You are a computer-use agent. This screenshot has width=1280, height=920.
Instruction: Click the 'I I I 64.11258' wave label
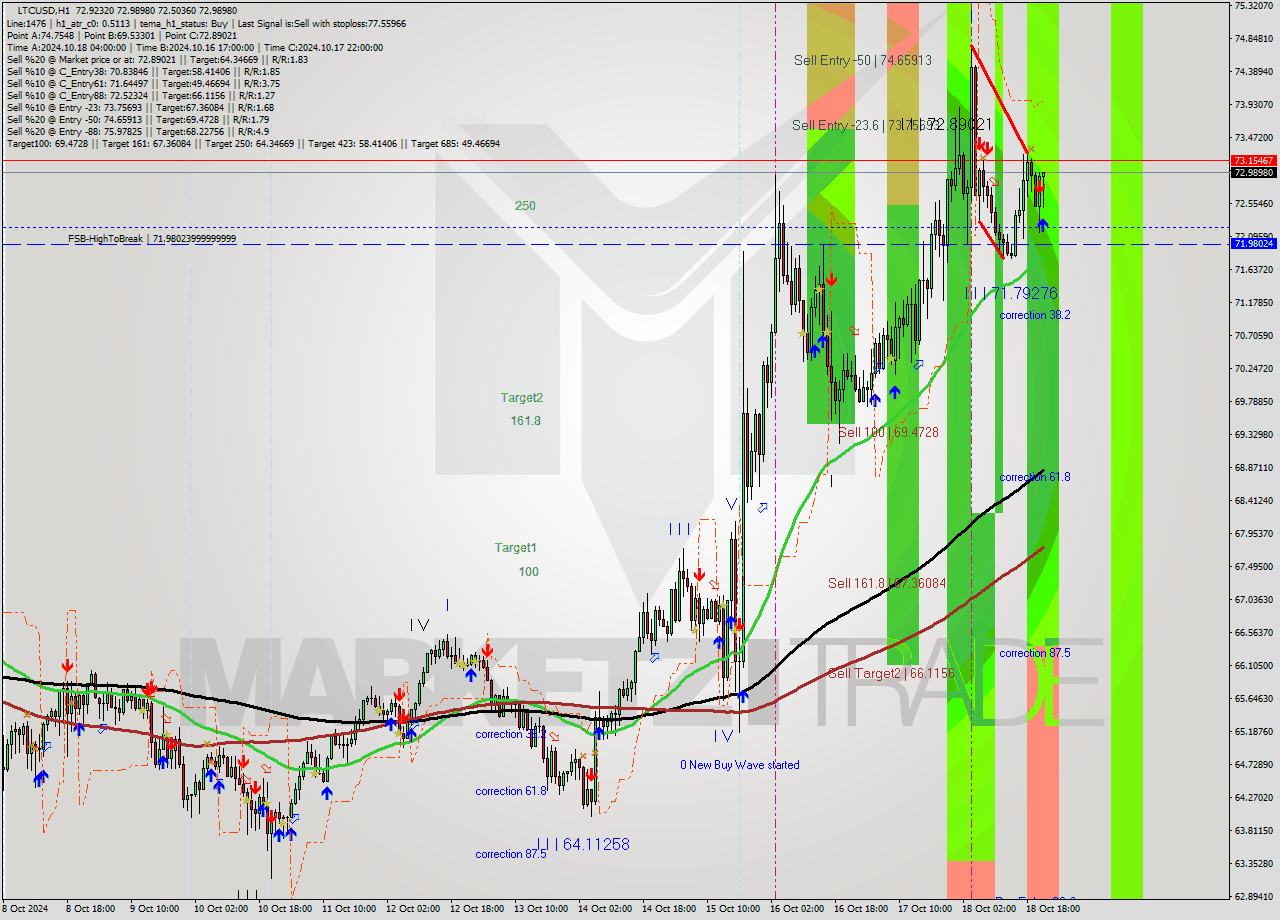pos(583,844)
